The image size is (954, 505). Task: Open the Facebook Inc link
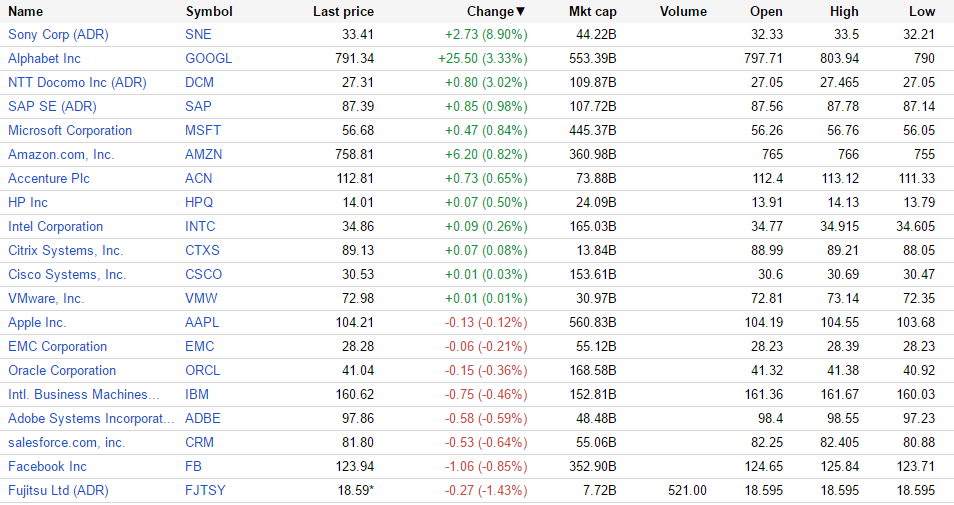47,466
